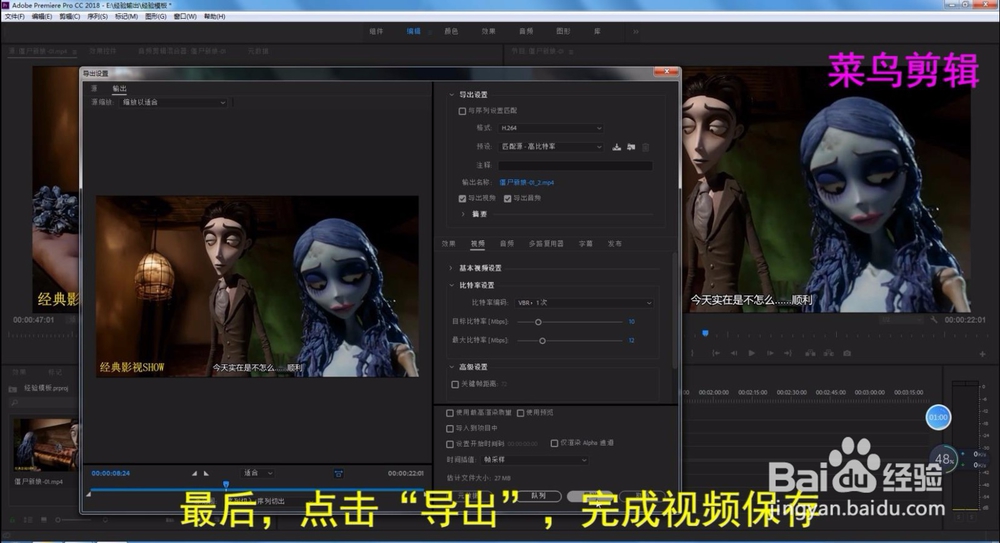Switch to the Publish tab
Image resolution: width=1000 pixels, height=543 pixels.
tap(615, 244)
